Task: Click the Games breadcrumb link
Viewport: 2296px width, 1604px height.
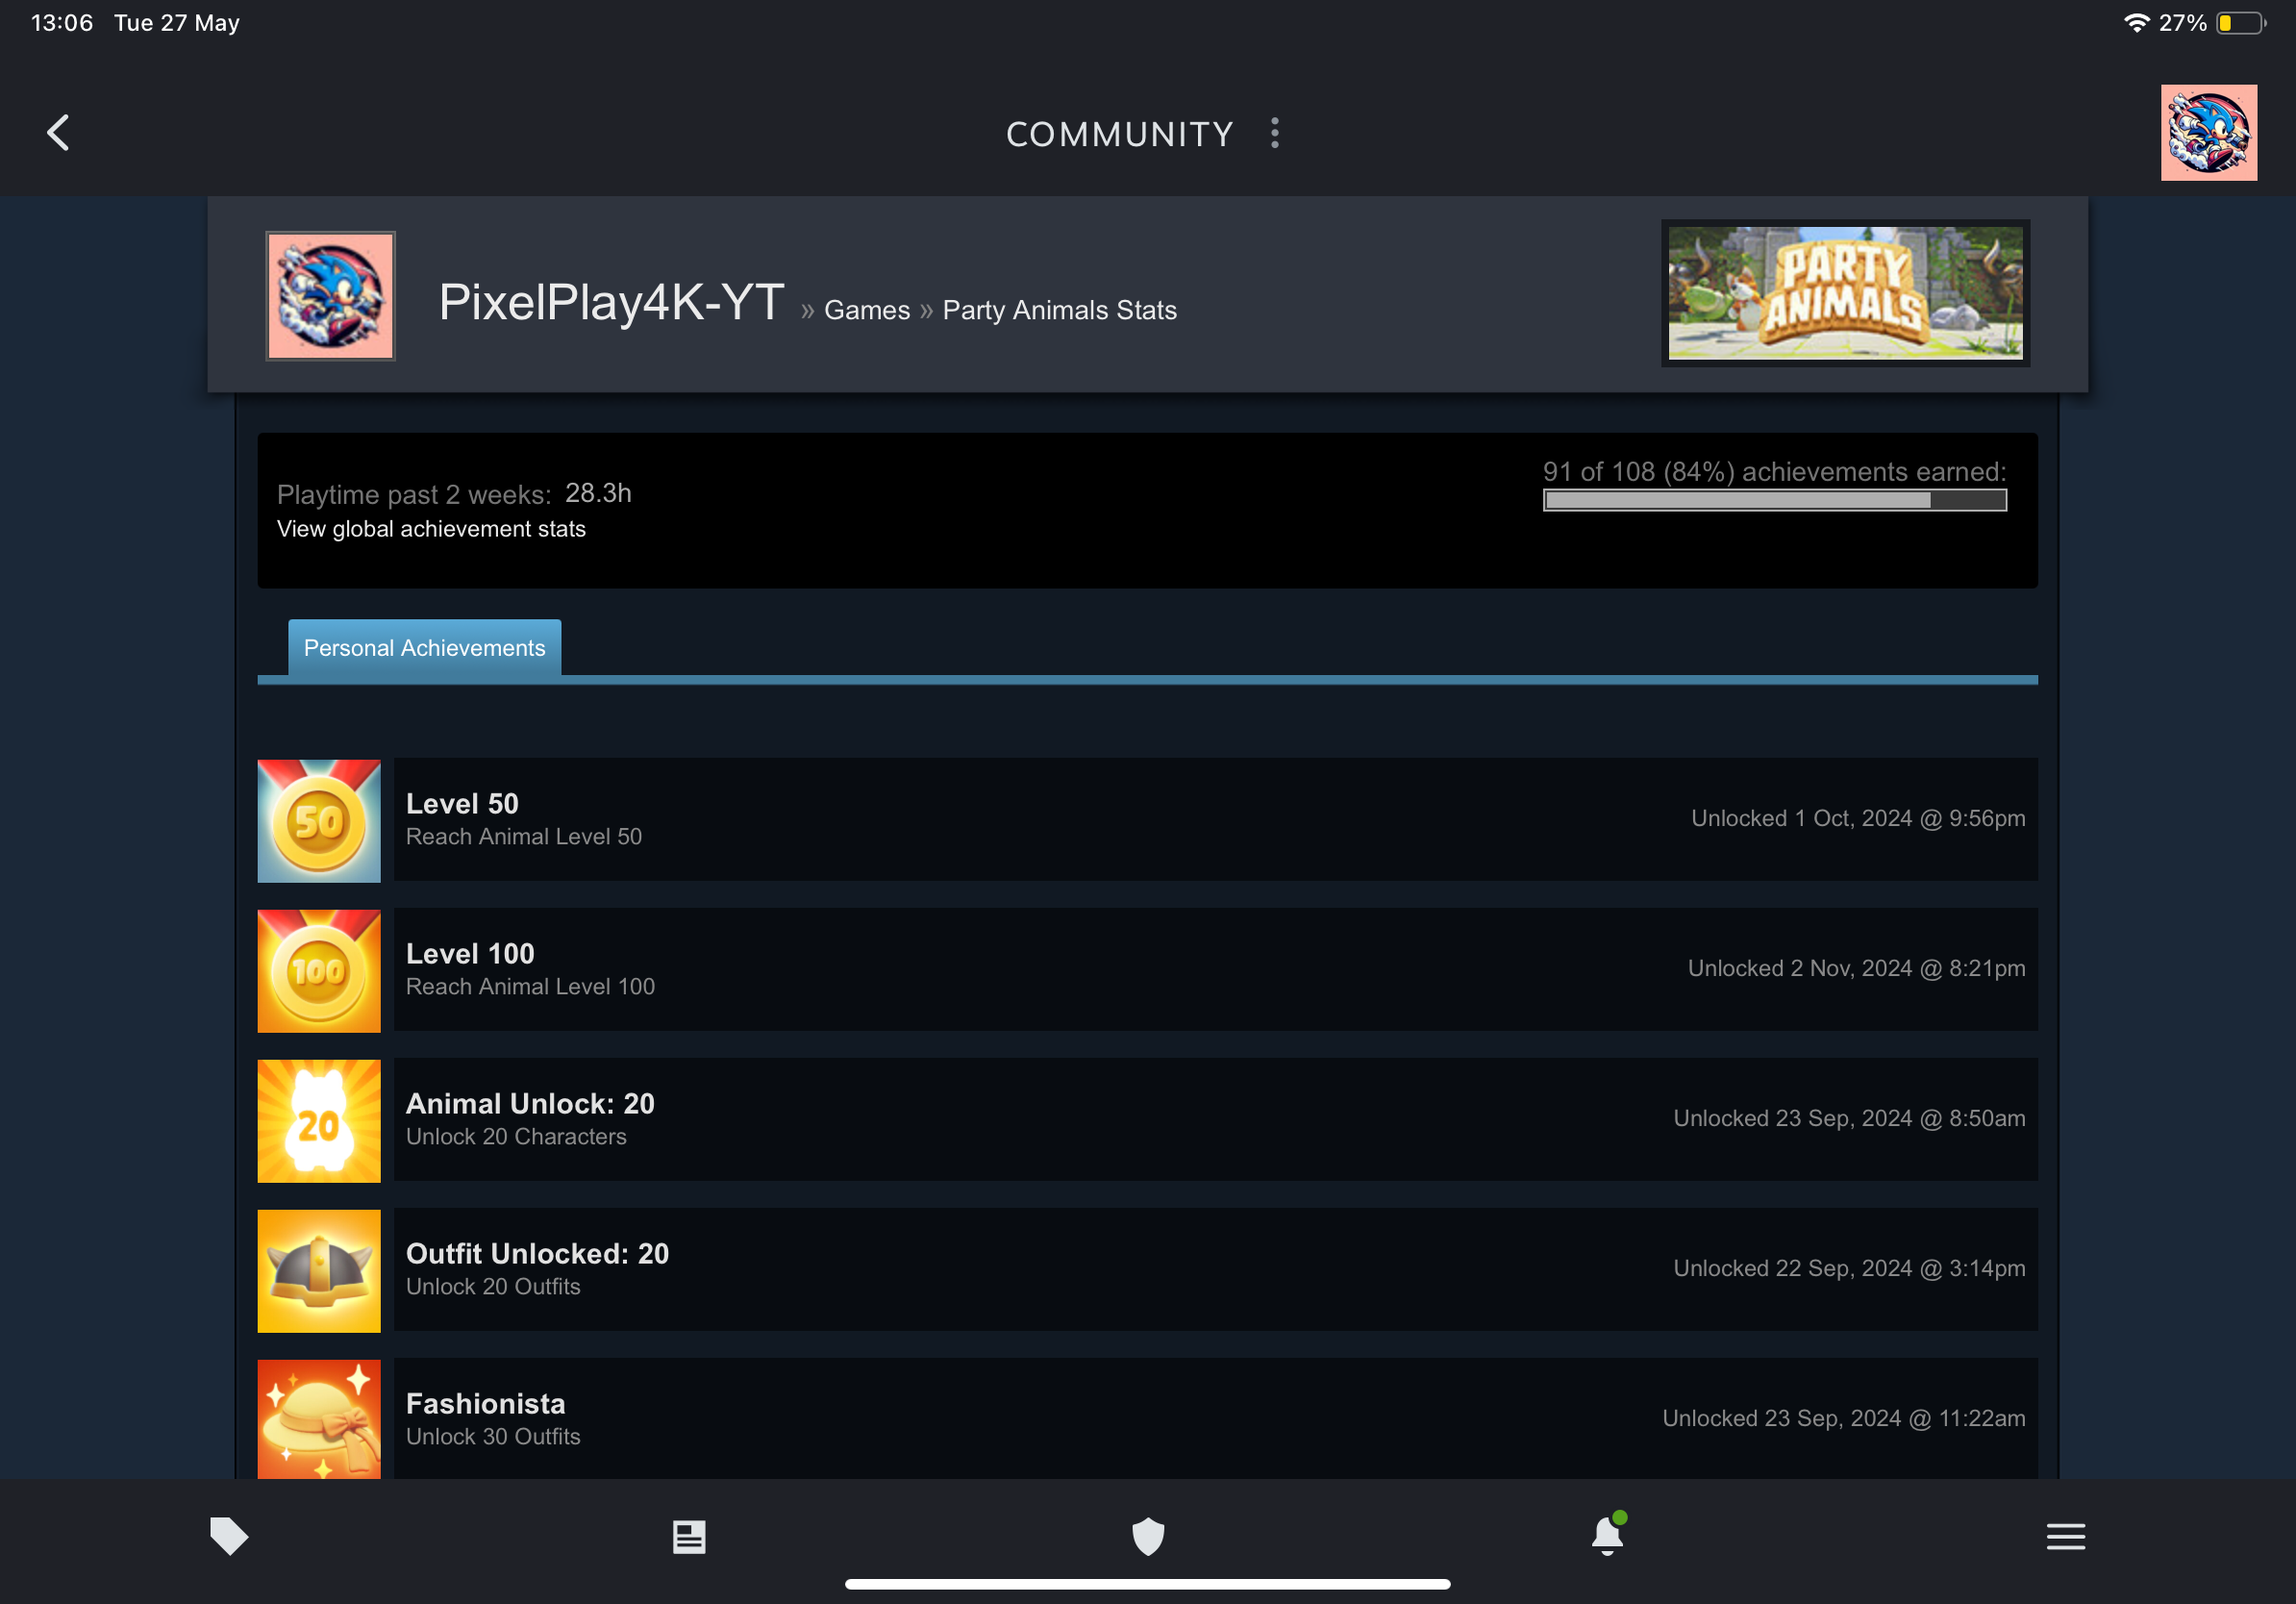Action: pyautogui.click(x=866, y=310)
